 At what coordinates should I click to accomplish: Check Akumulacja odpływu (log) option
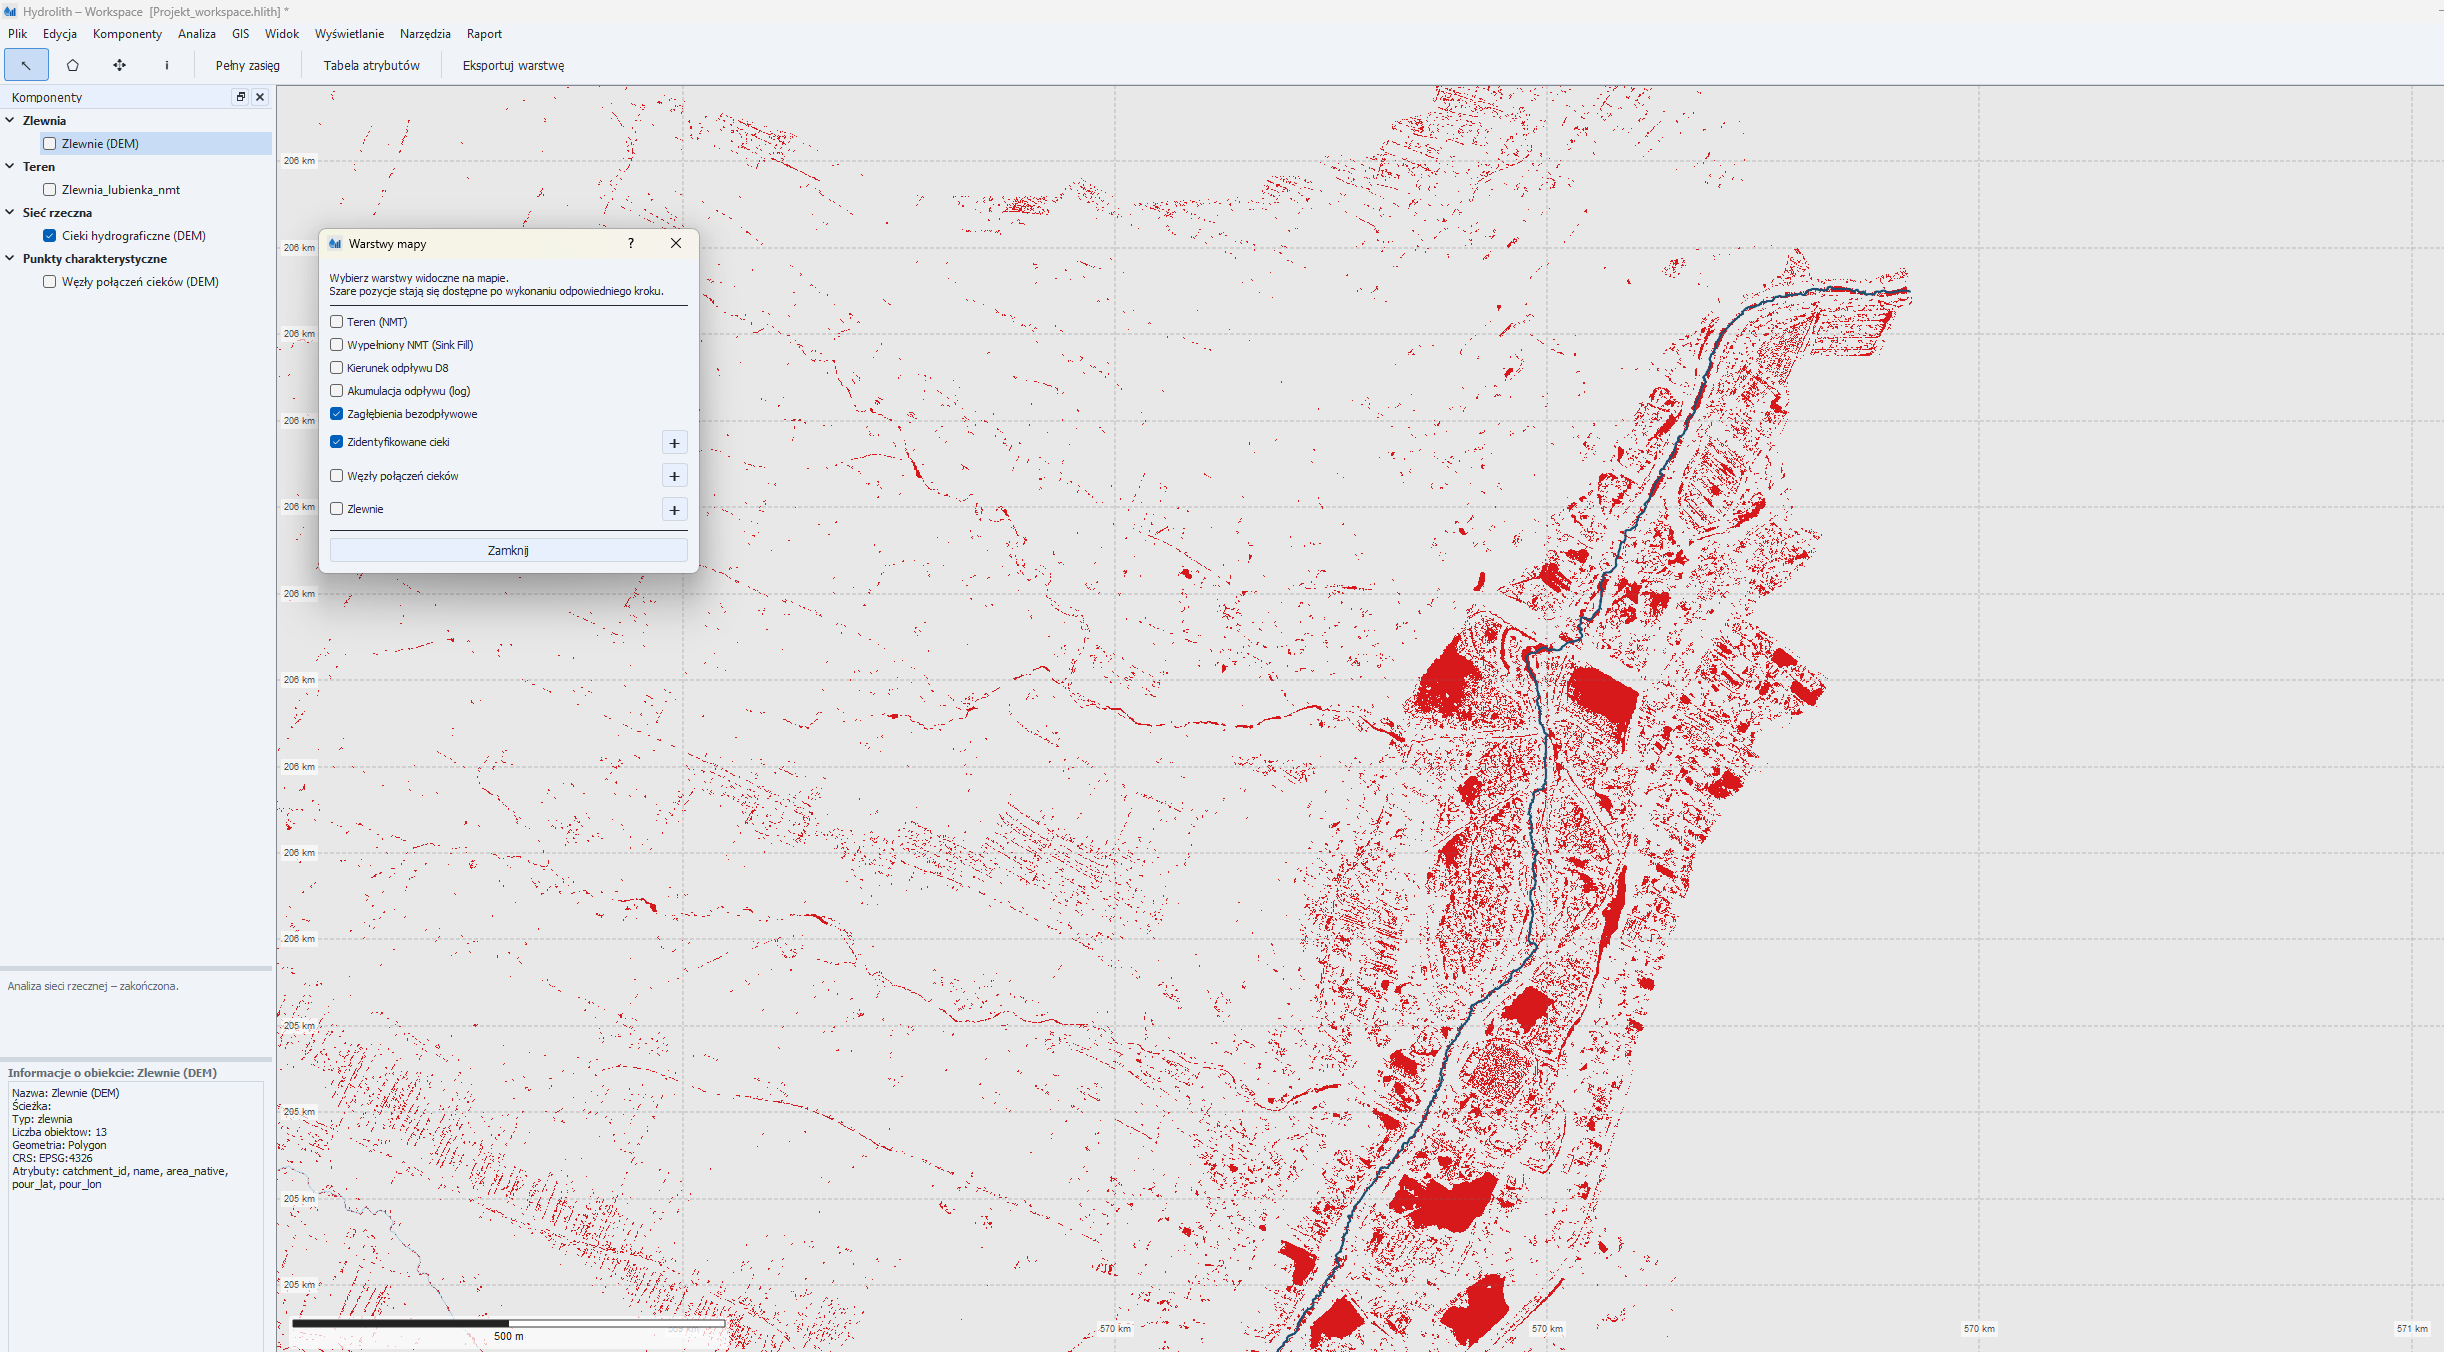click(x=337, y=391)
